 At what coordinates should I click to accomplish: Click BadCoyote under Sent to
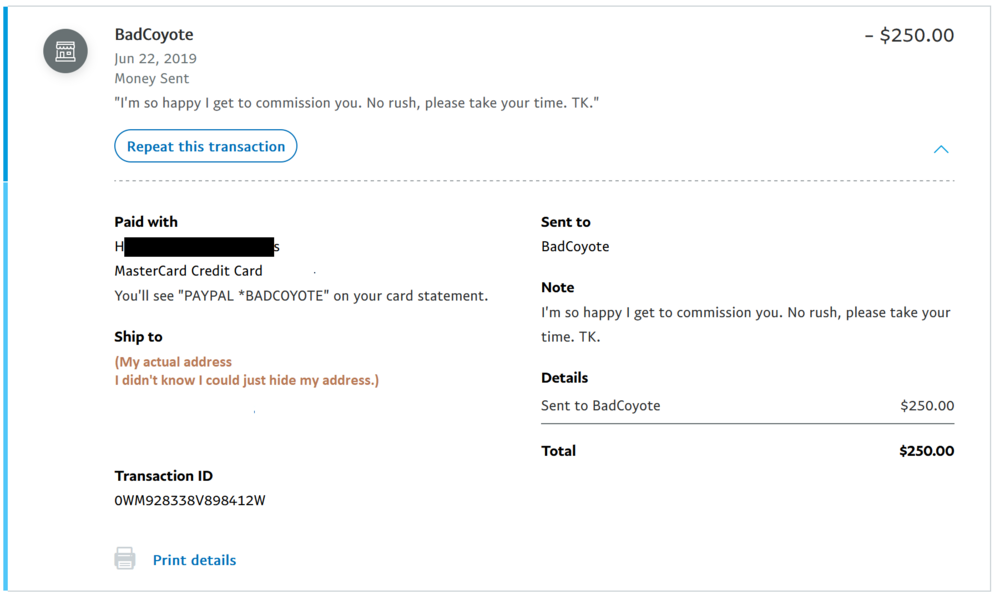point(575,247)
